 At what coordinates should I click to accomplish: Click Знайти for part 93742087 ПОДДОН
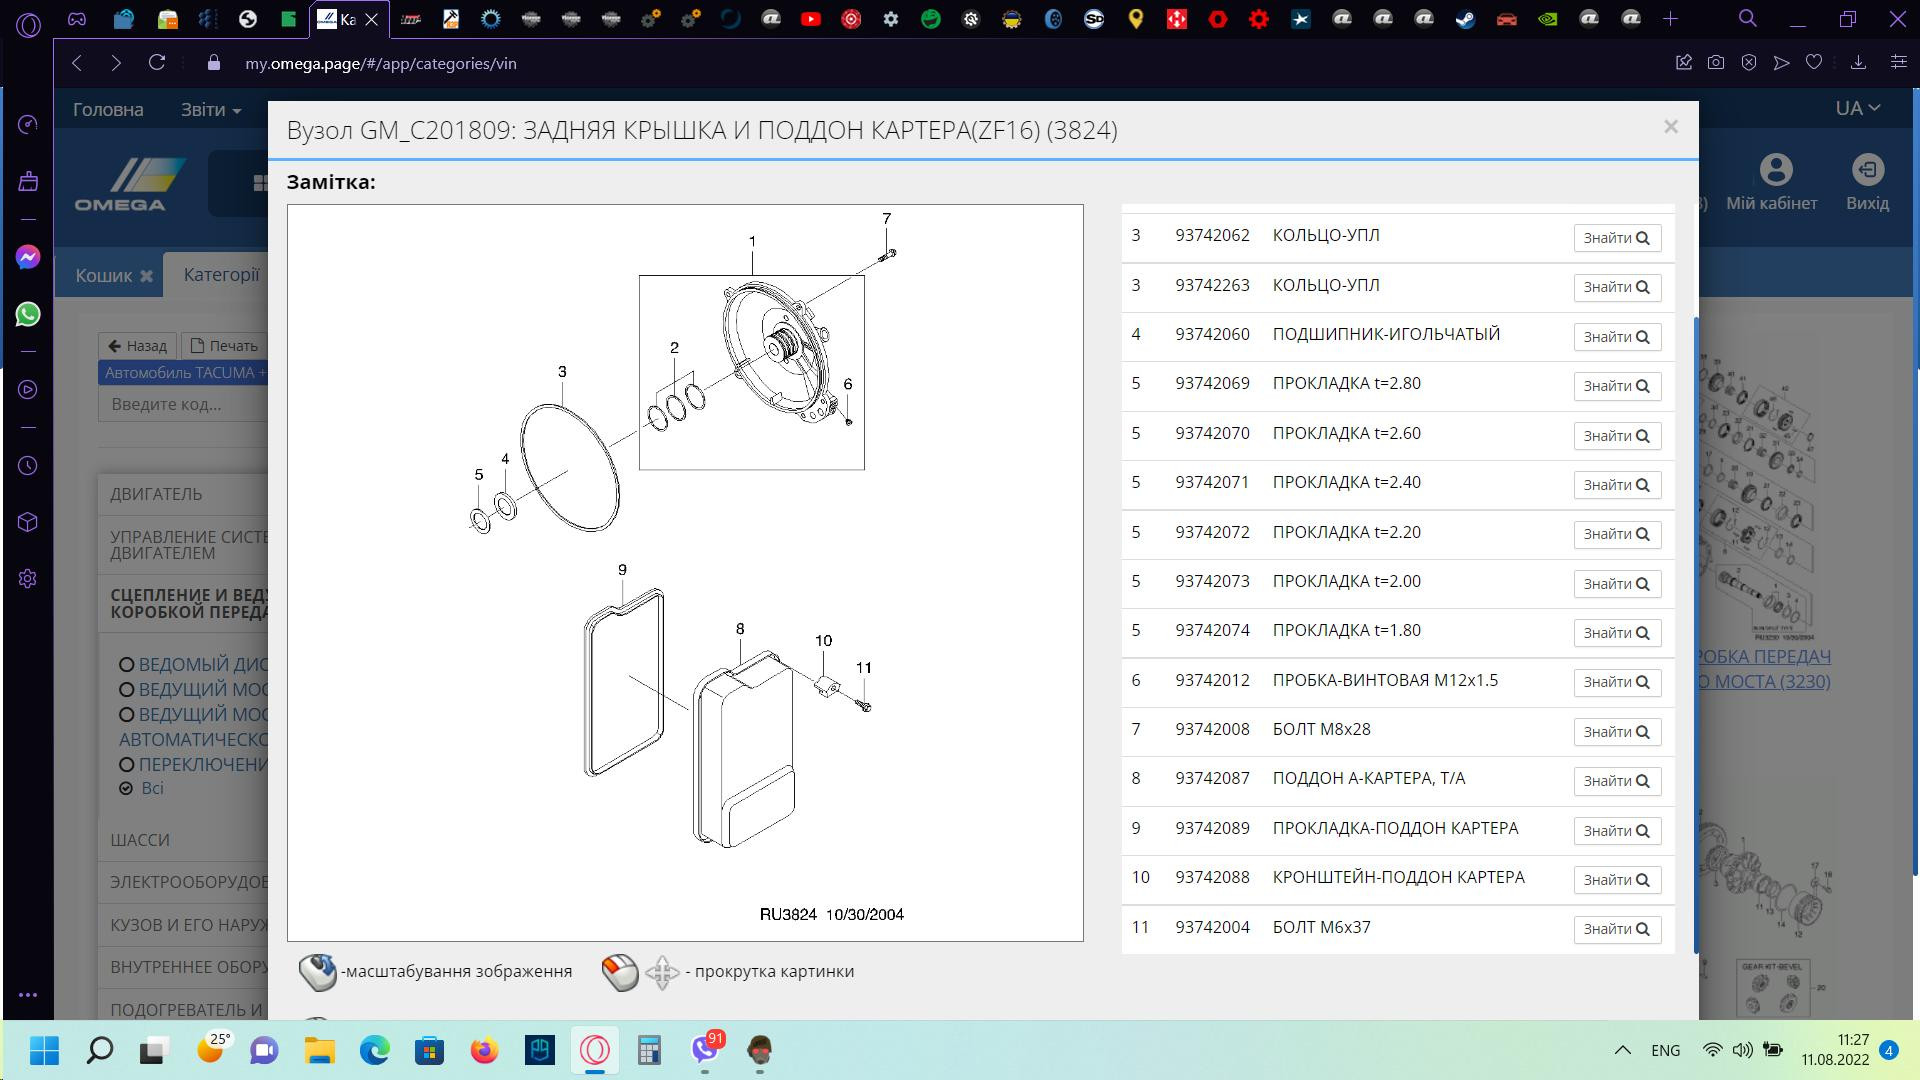[1616, 781]
